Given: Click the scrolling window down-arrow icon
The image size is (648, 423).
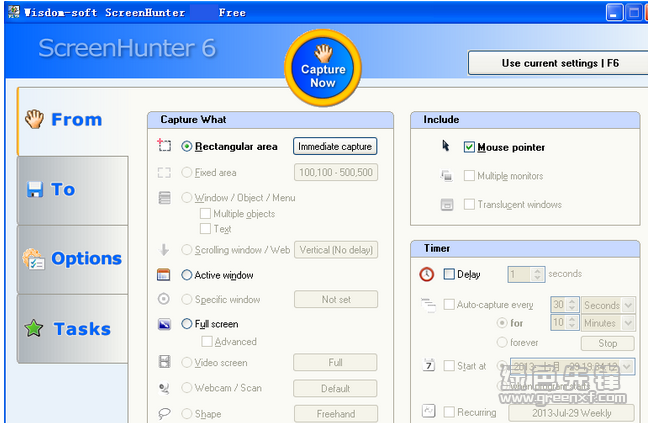Looking at the screenshot, I should (164, 250).
